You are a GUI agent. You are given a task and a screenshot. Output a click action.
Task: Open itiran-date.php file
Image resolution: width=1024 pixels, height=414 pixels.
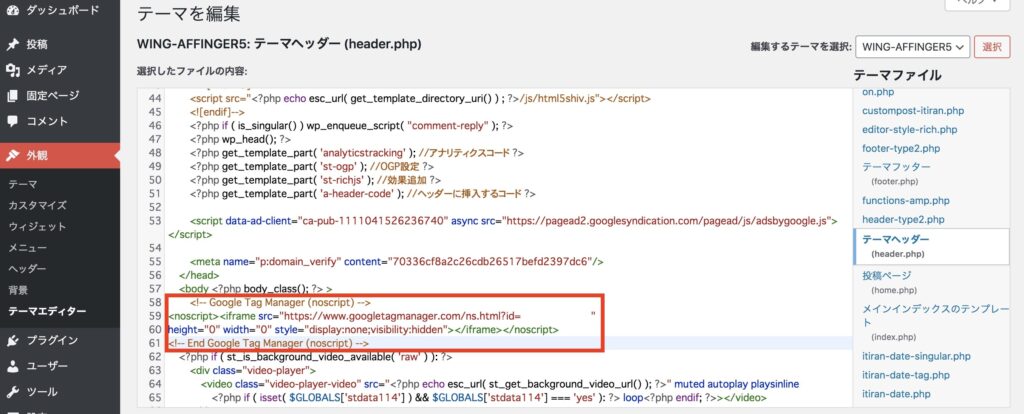click(x=896, y=394)
